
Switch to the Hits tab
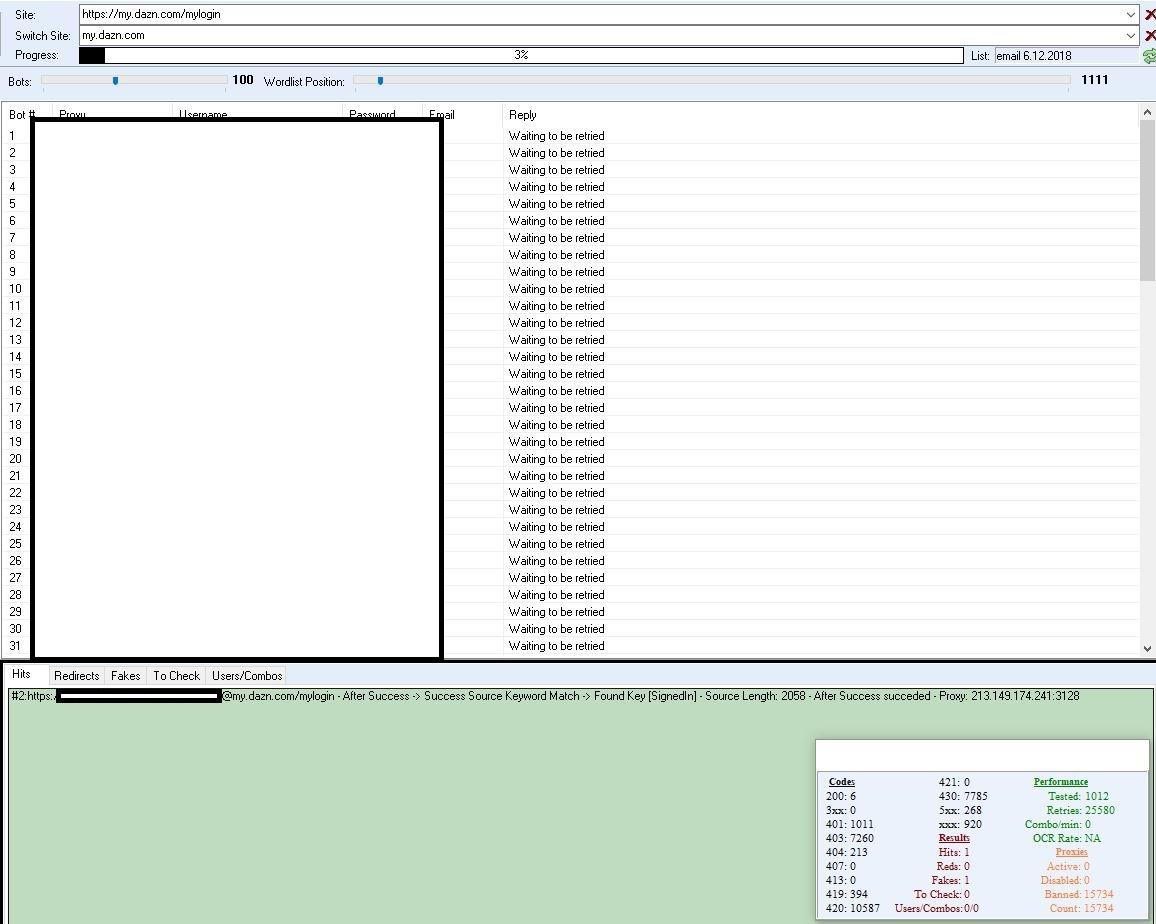[21, 674]
